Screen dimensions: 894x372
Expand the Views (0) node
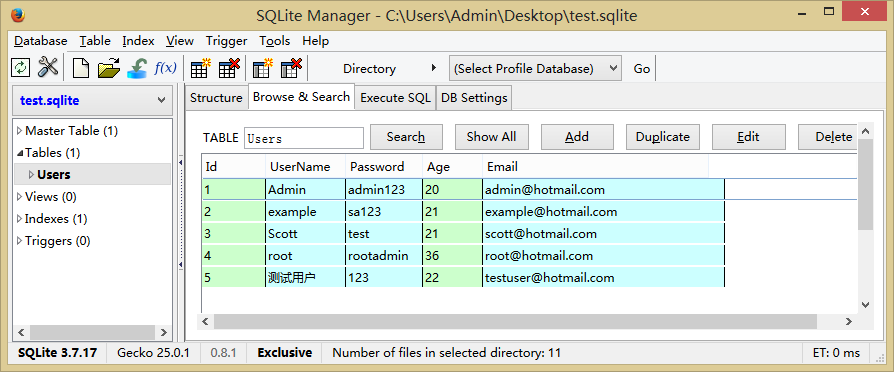point(19,197)
